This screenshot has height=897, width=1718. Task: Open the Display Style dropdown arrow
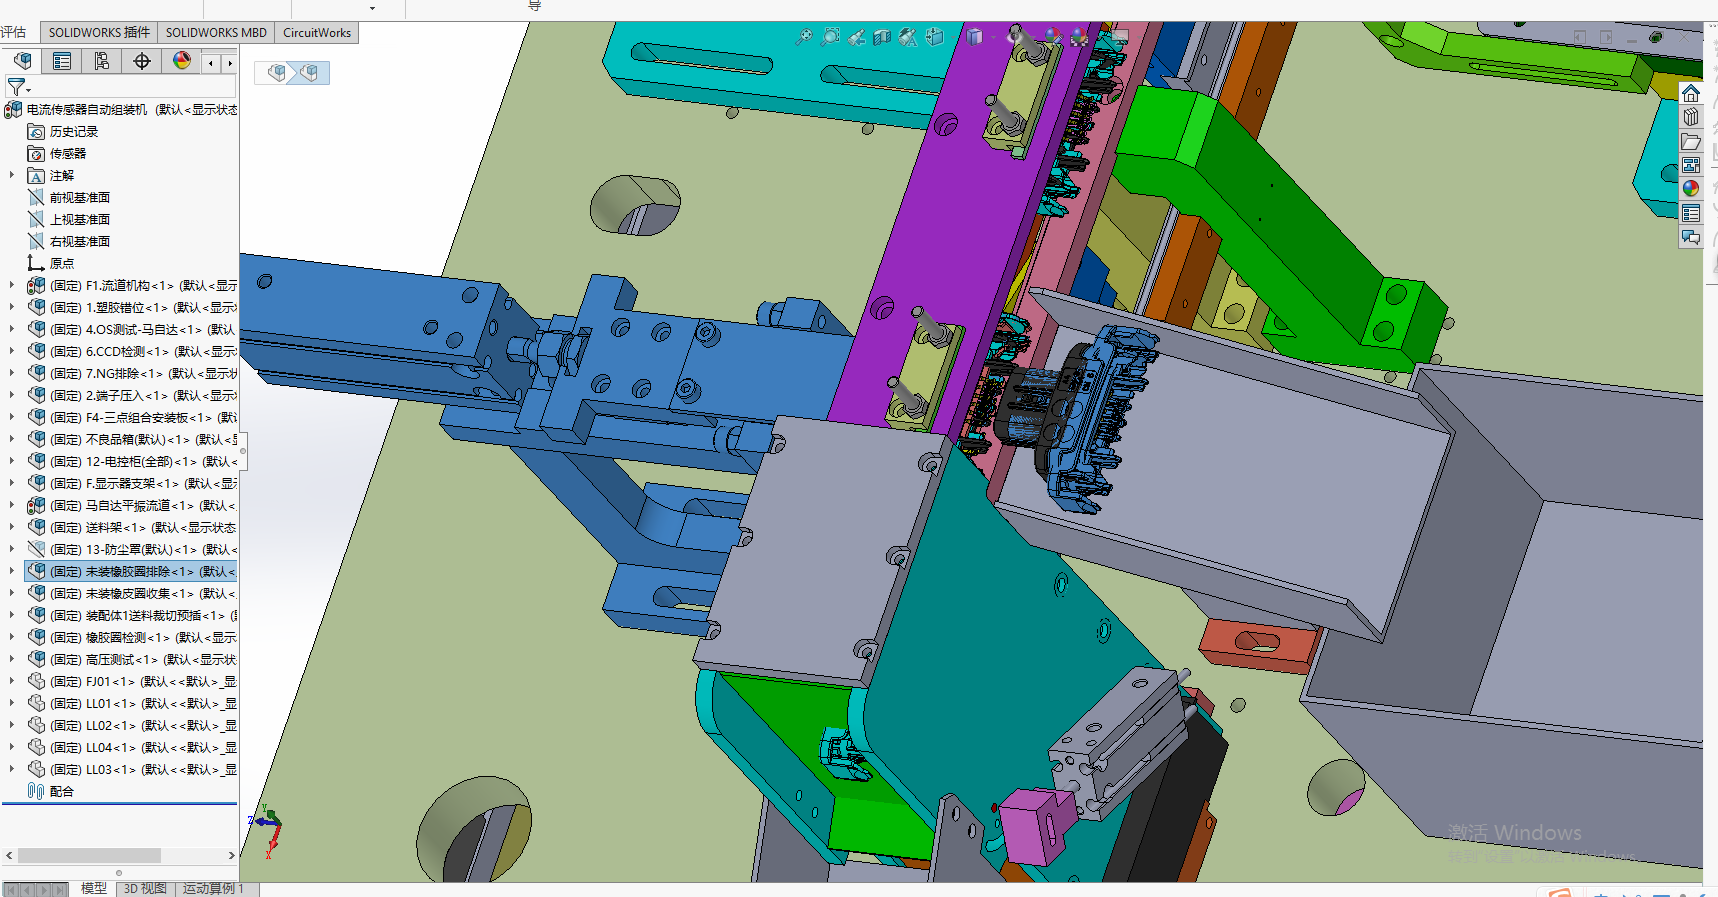click(994, 38)
